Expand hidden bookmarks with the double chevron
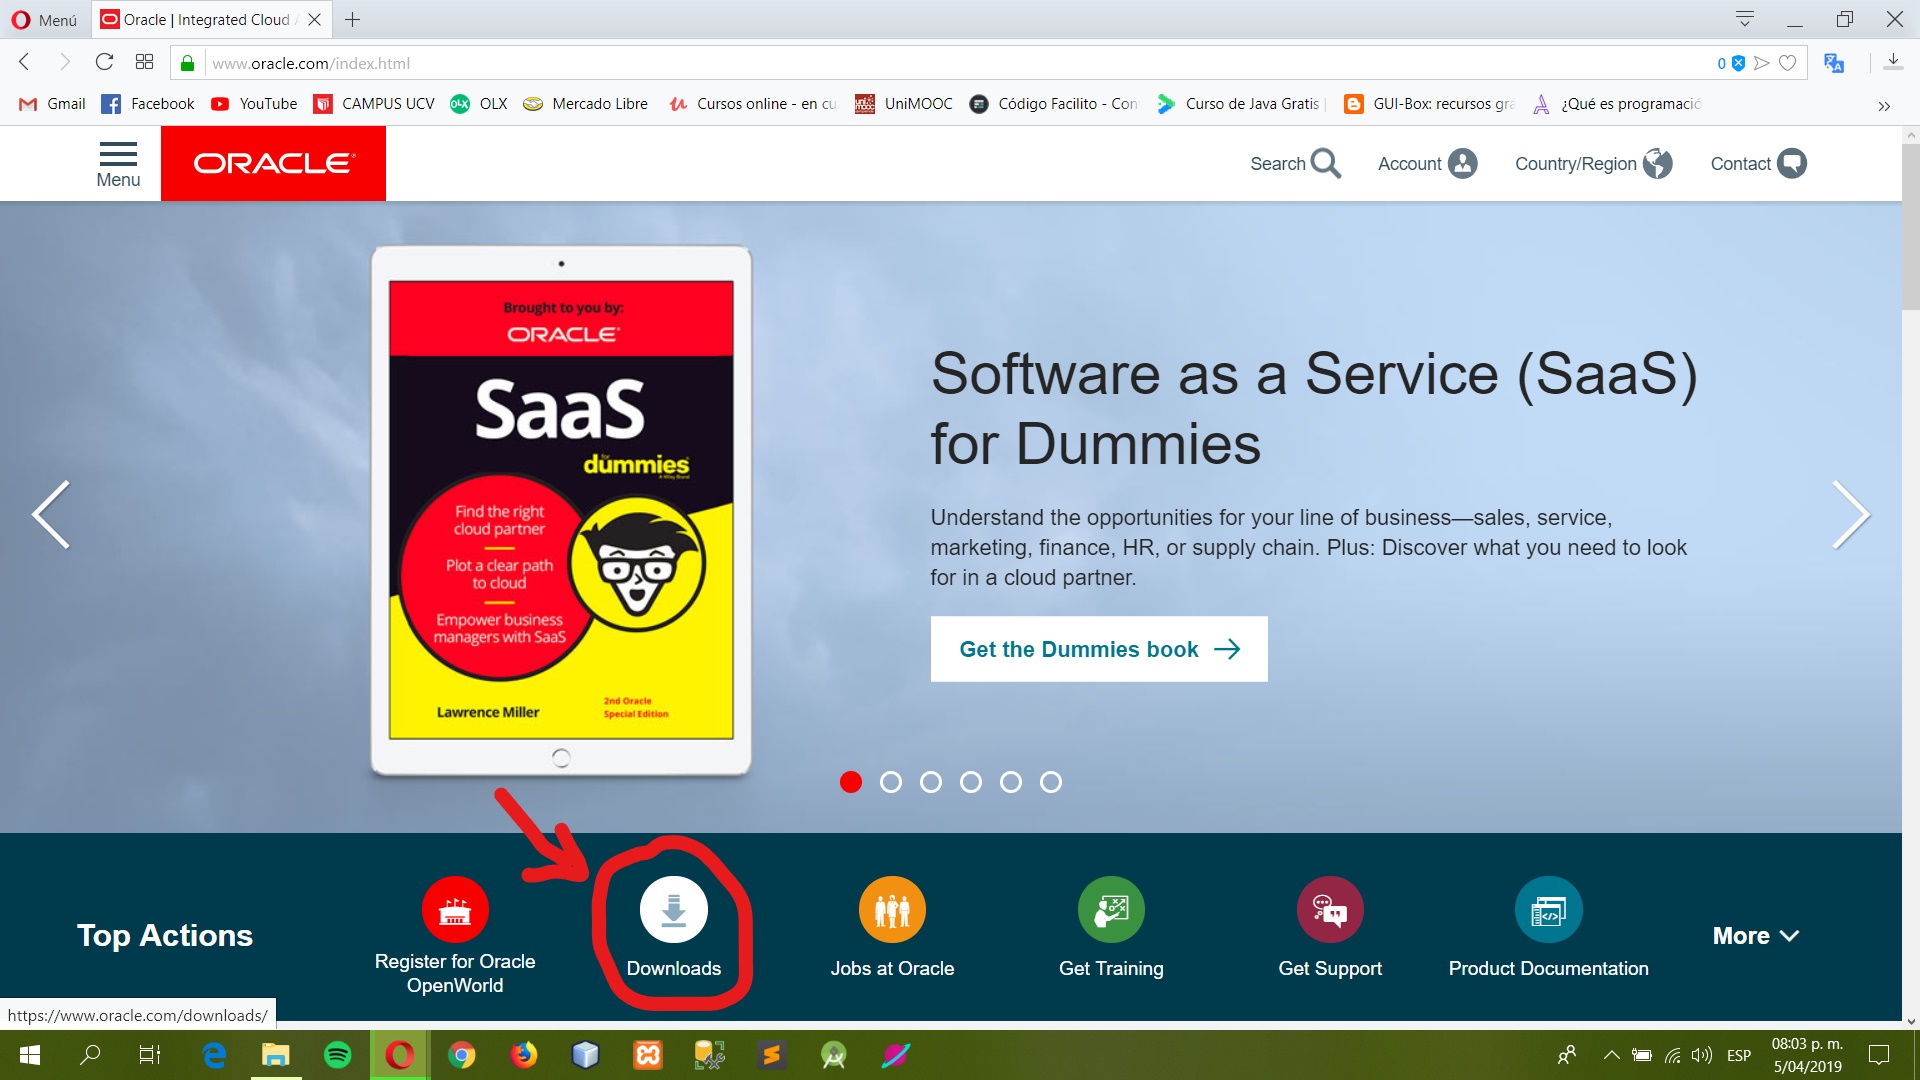This screenshot has width=1920, height=1080. click(1884, 105)
